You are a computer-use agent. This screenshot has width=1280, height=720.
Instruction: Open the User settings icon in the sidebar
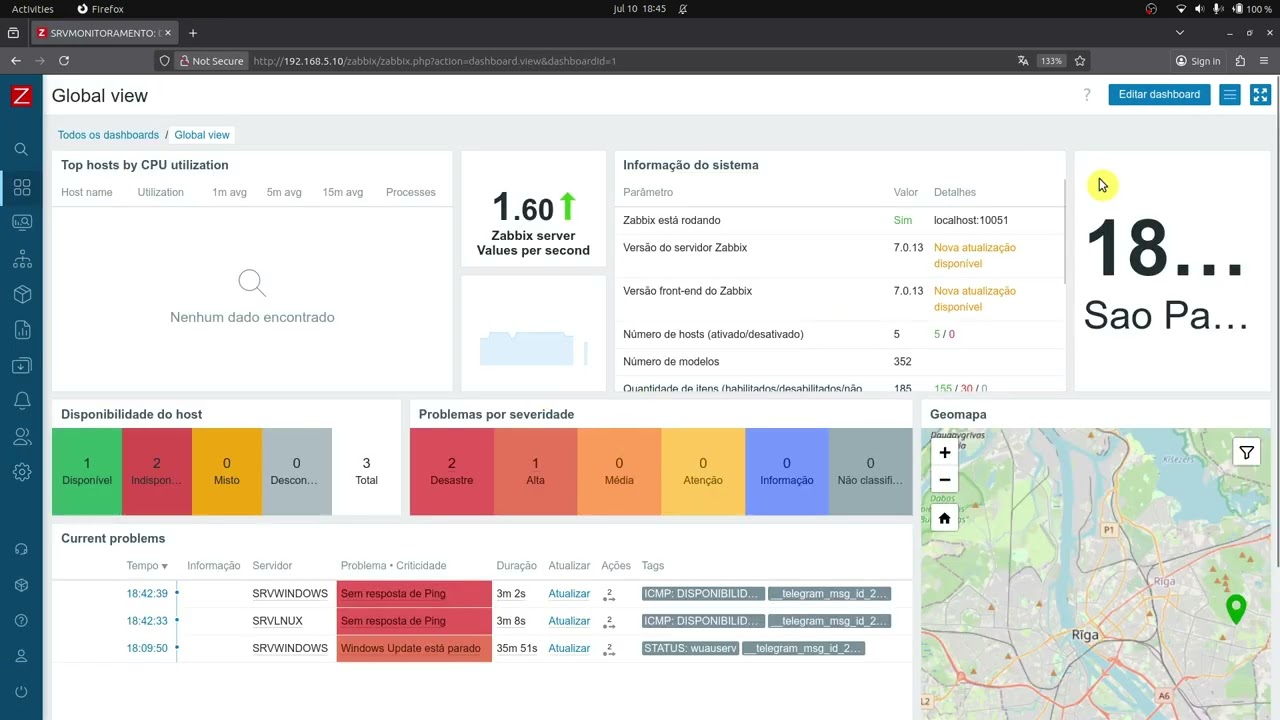pos(21,656)
